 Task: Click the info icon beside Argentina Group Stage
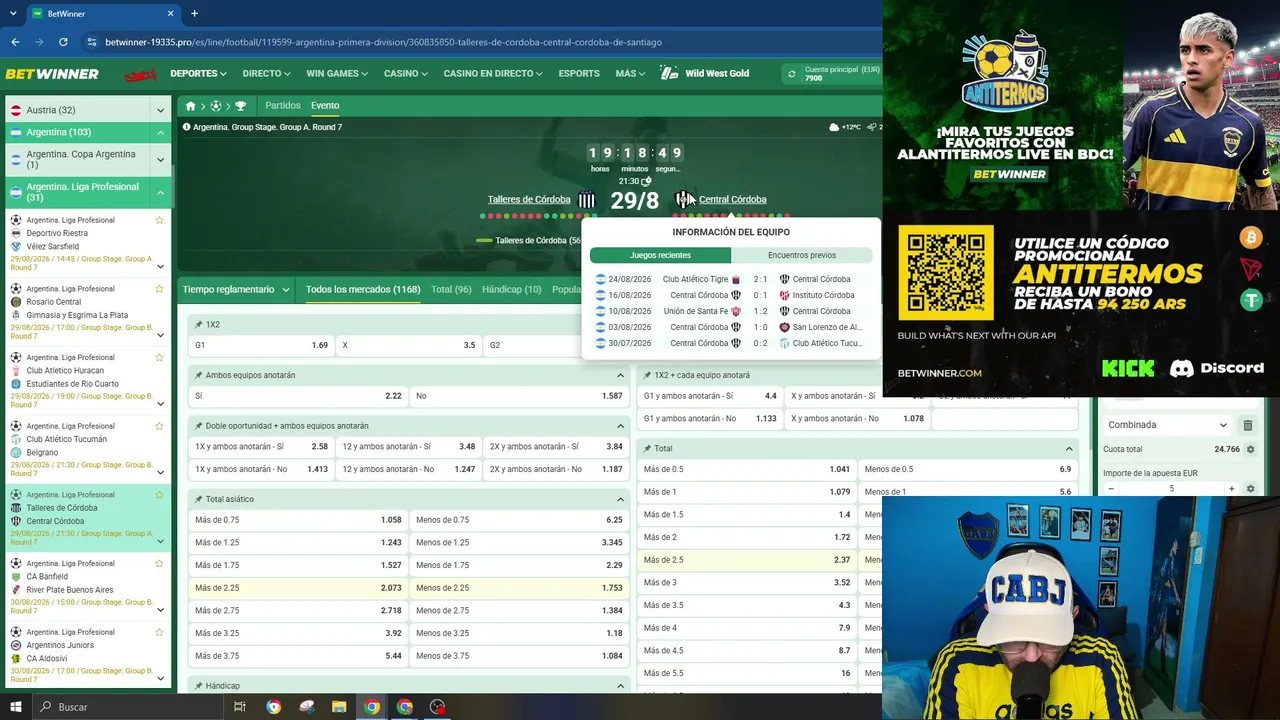click(187, 127)
